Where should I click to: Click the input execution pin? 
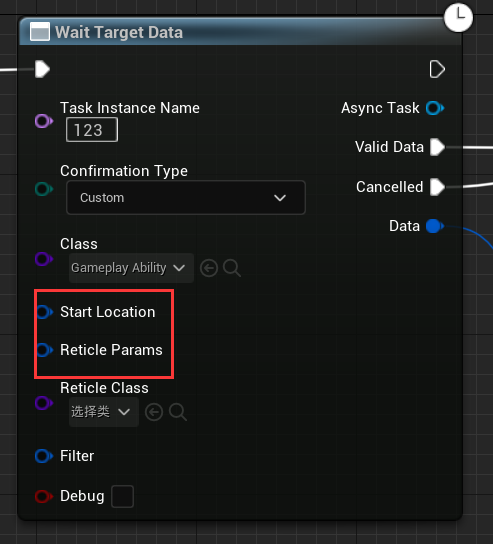coord(42,69)
